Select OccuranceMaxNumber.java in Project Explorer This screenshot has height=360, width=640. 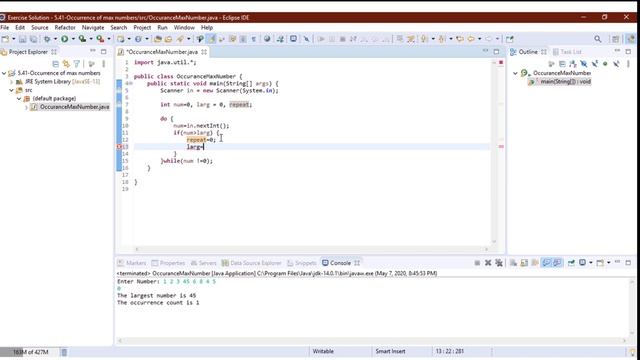(x=70, y=107)
